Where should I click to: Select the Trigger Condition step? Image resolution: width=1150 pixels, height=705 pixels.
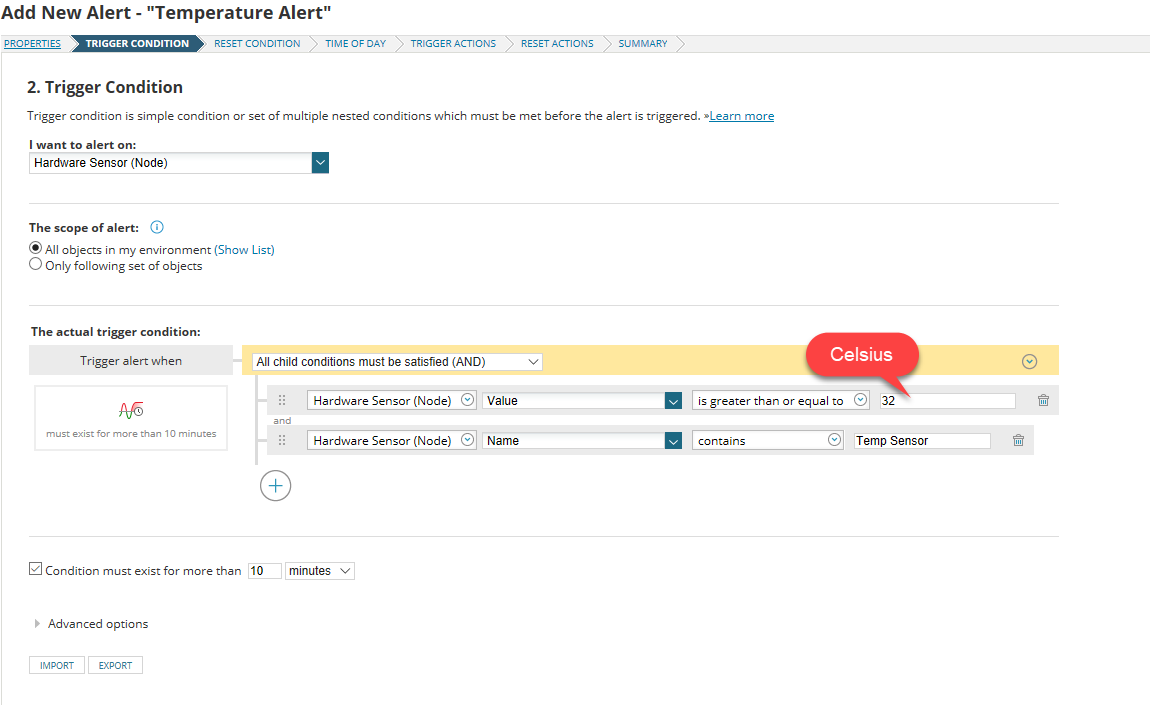pos(137,44)
